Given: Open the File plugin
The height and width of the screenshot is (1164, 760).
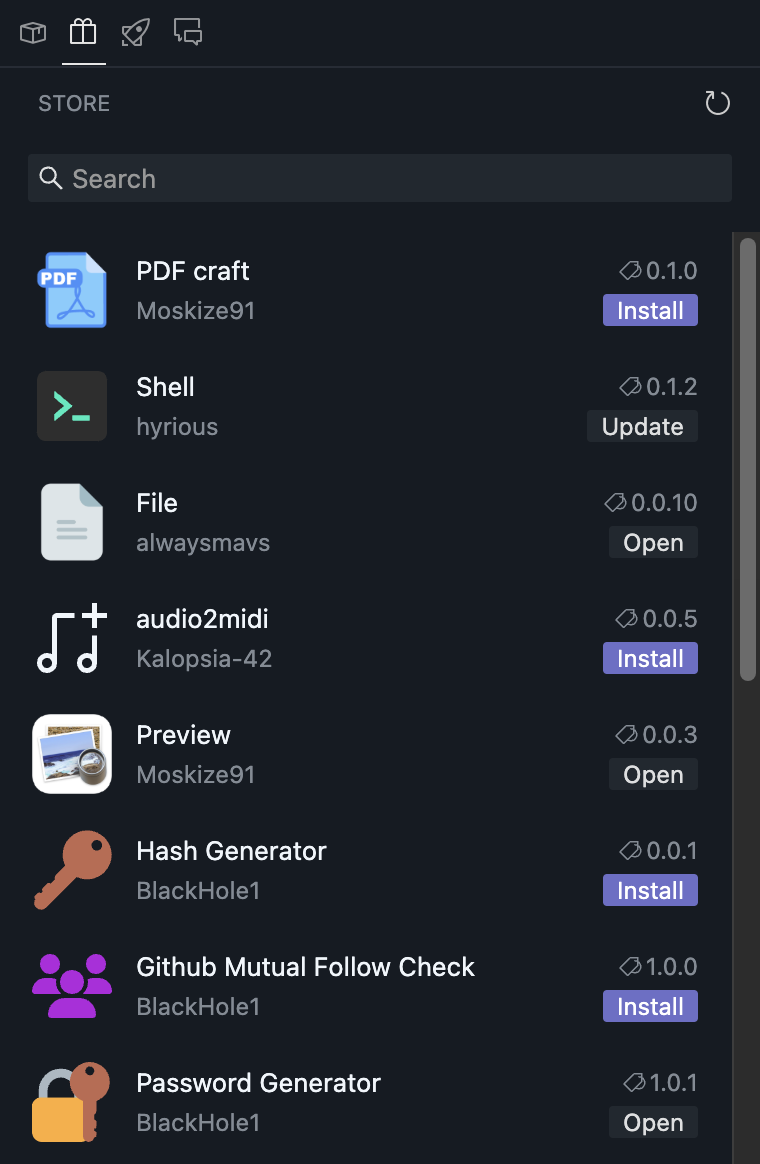Looking at the screenshot, I should pos(653,543).
